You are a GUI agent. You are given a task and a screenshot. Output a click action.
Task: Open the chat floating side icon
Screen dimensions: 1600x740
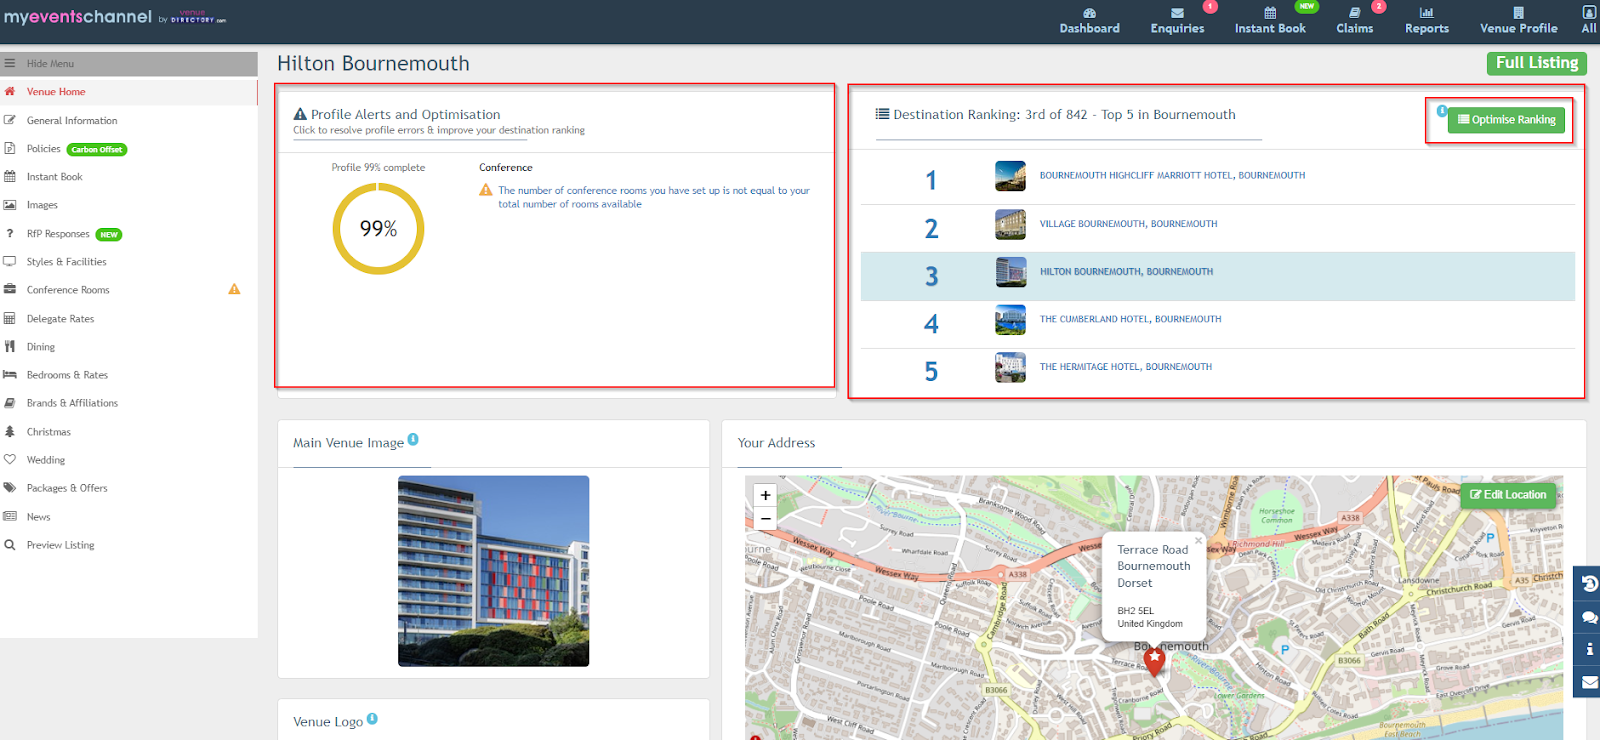(1587, 617)
